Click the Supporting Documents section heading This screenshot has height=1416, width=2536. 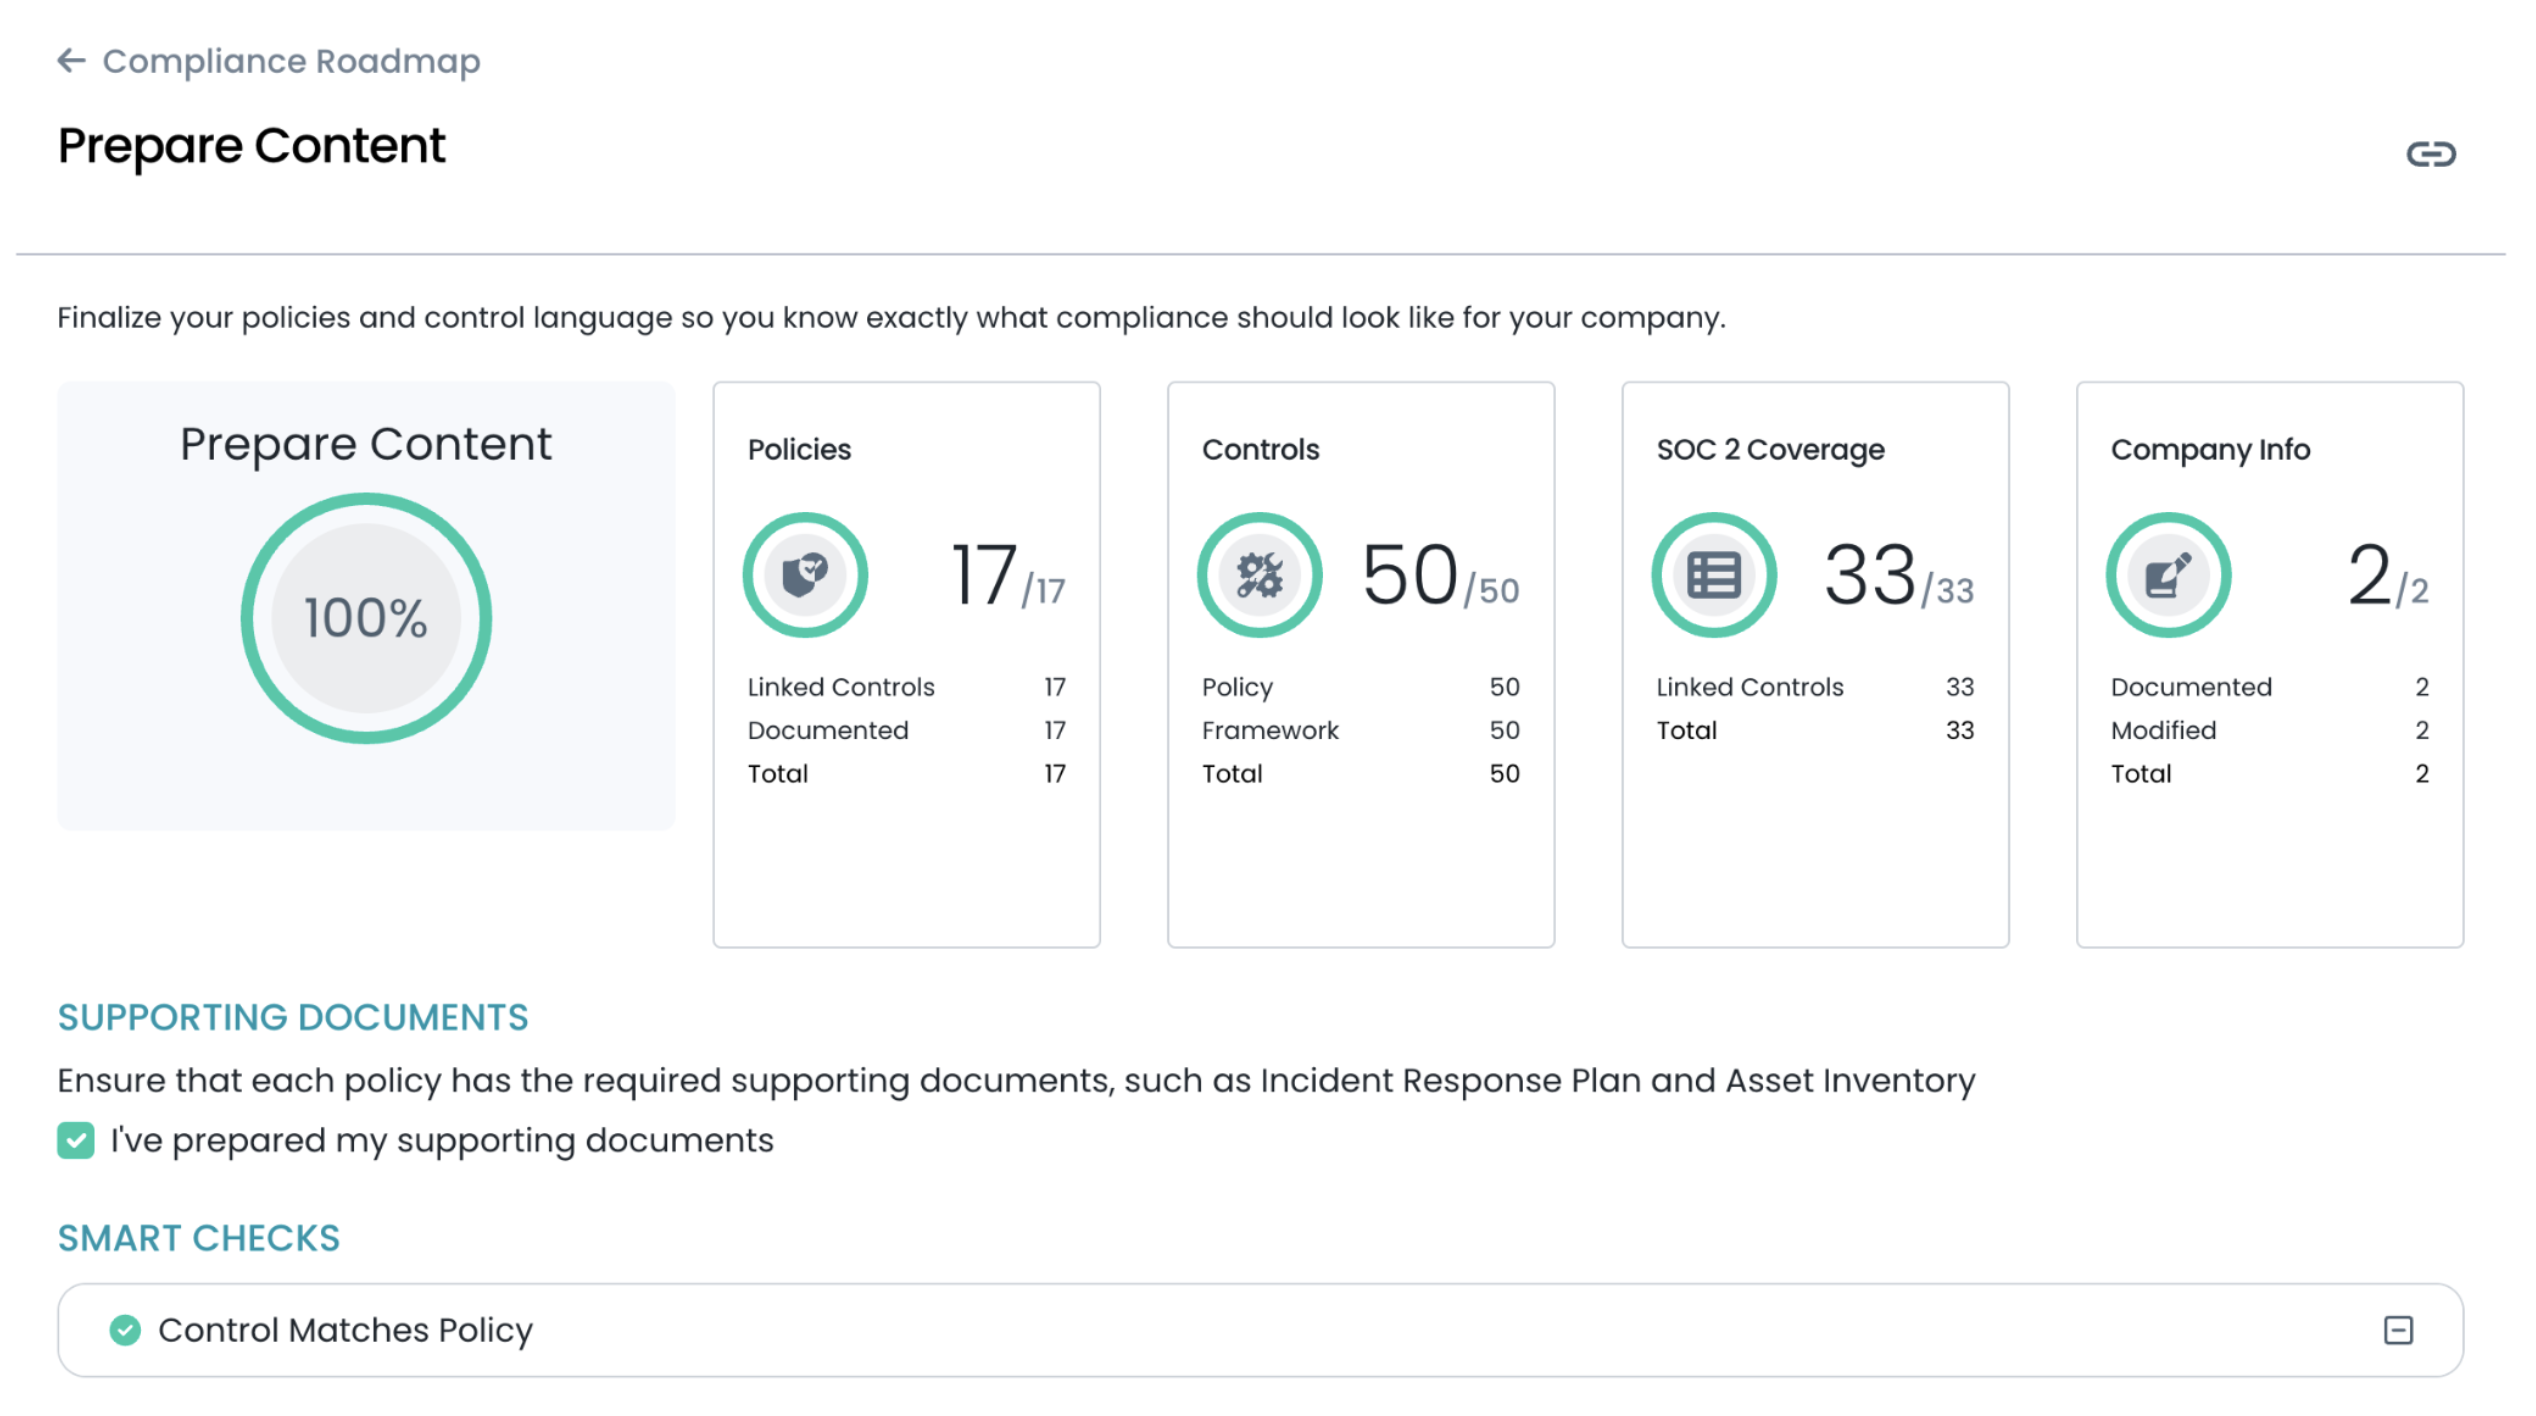292,1017
